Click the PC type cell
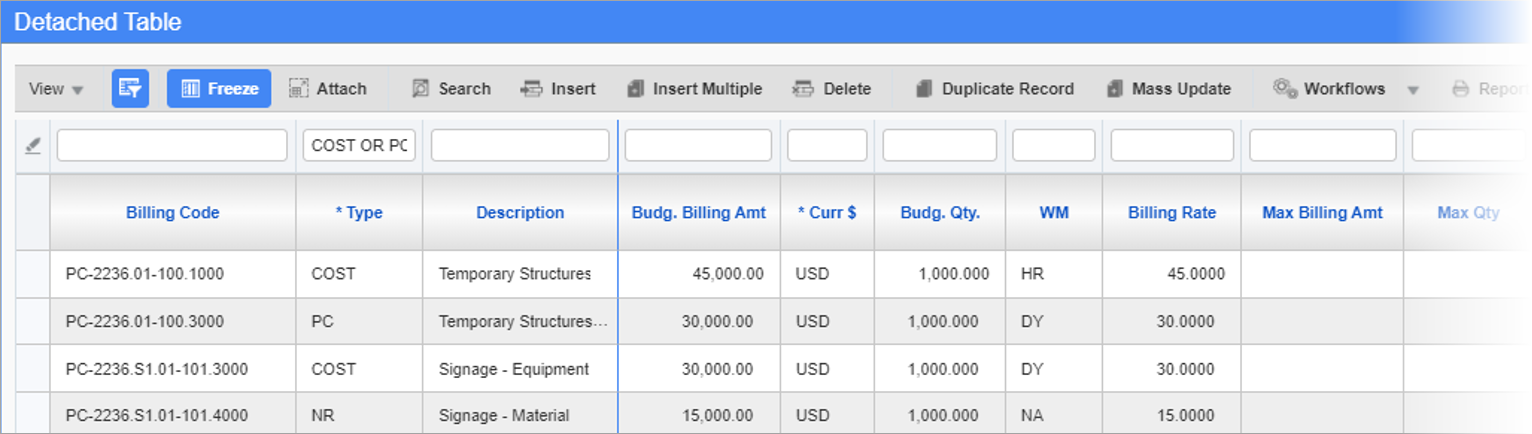This screenshot has height=434, width=1532. point(359,322)
